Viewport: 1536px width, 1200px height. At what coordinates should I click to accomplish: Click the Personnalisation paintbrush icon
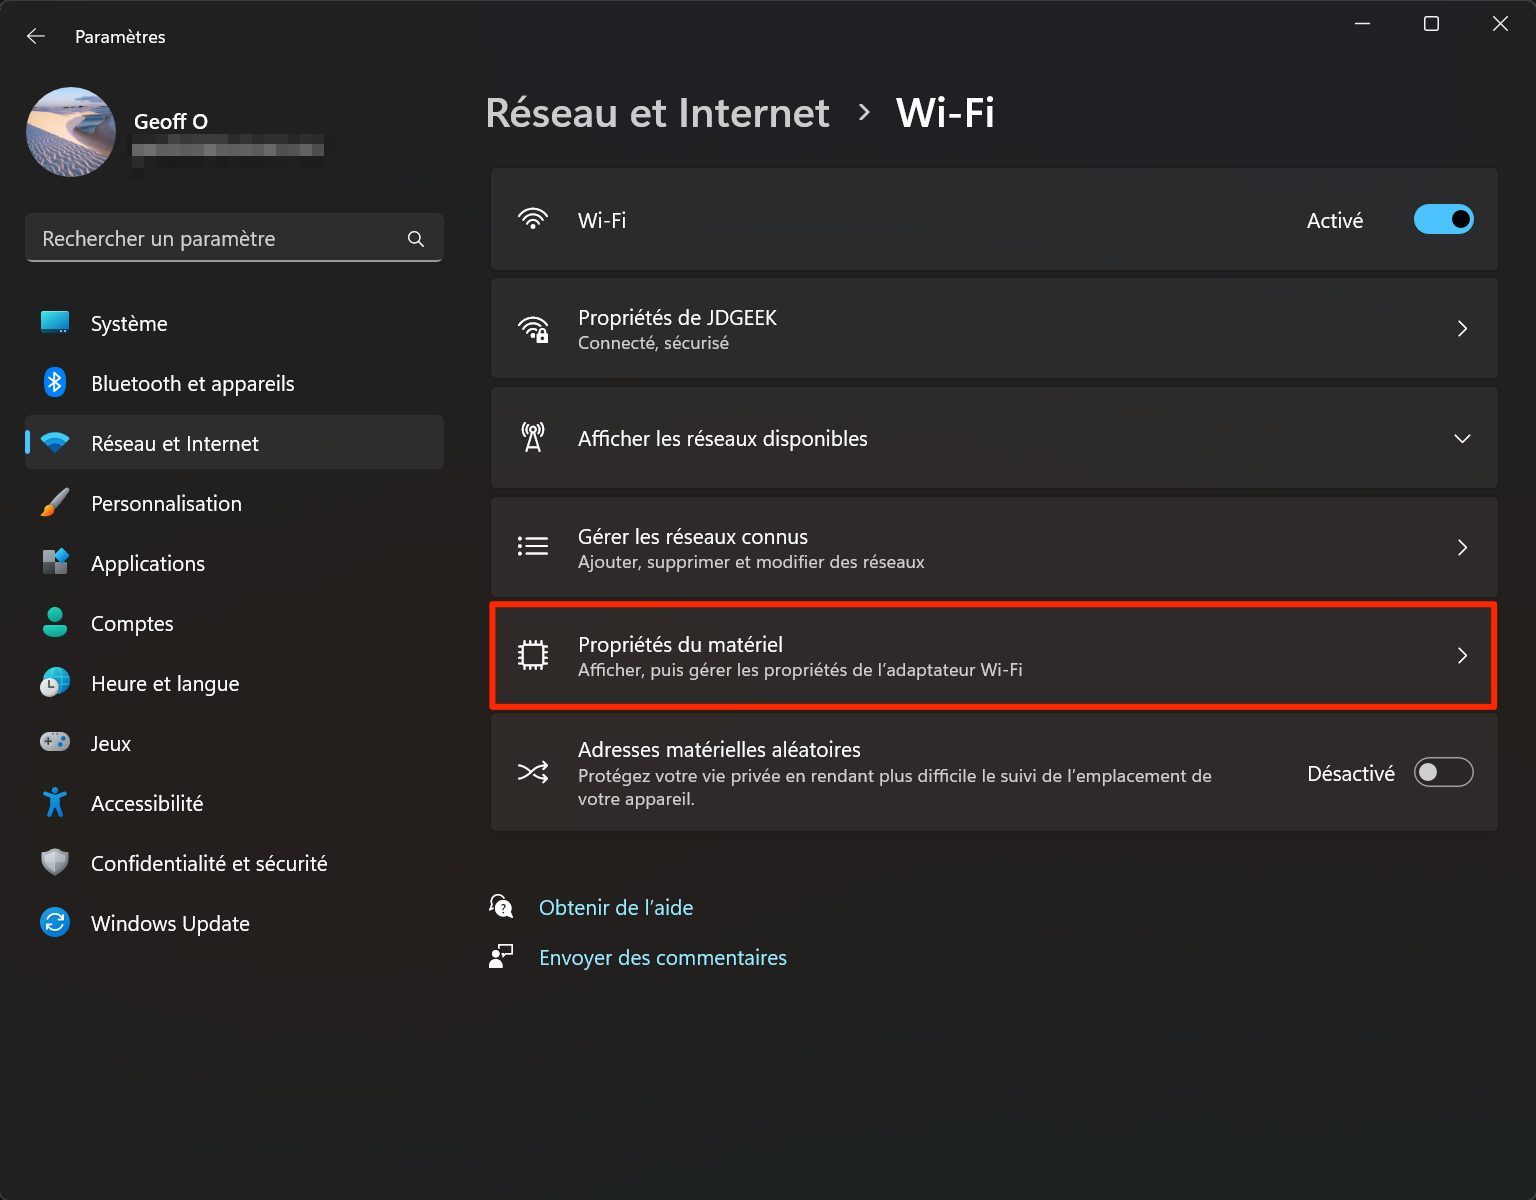tap(55, 503)
